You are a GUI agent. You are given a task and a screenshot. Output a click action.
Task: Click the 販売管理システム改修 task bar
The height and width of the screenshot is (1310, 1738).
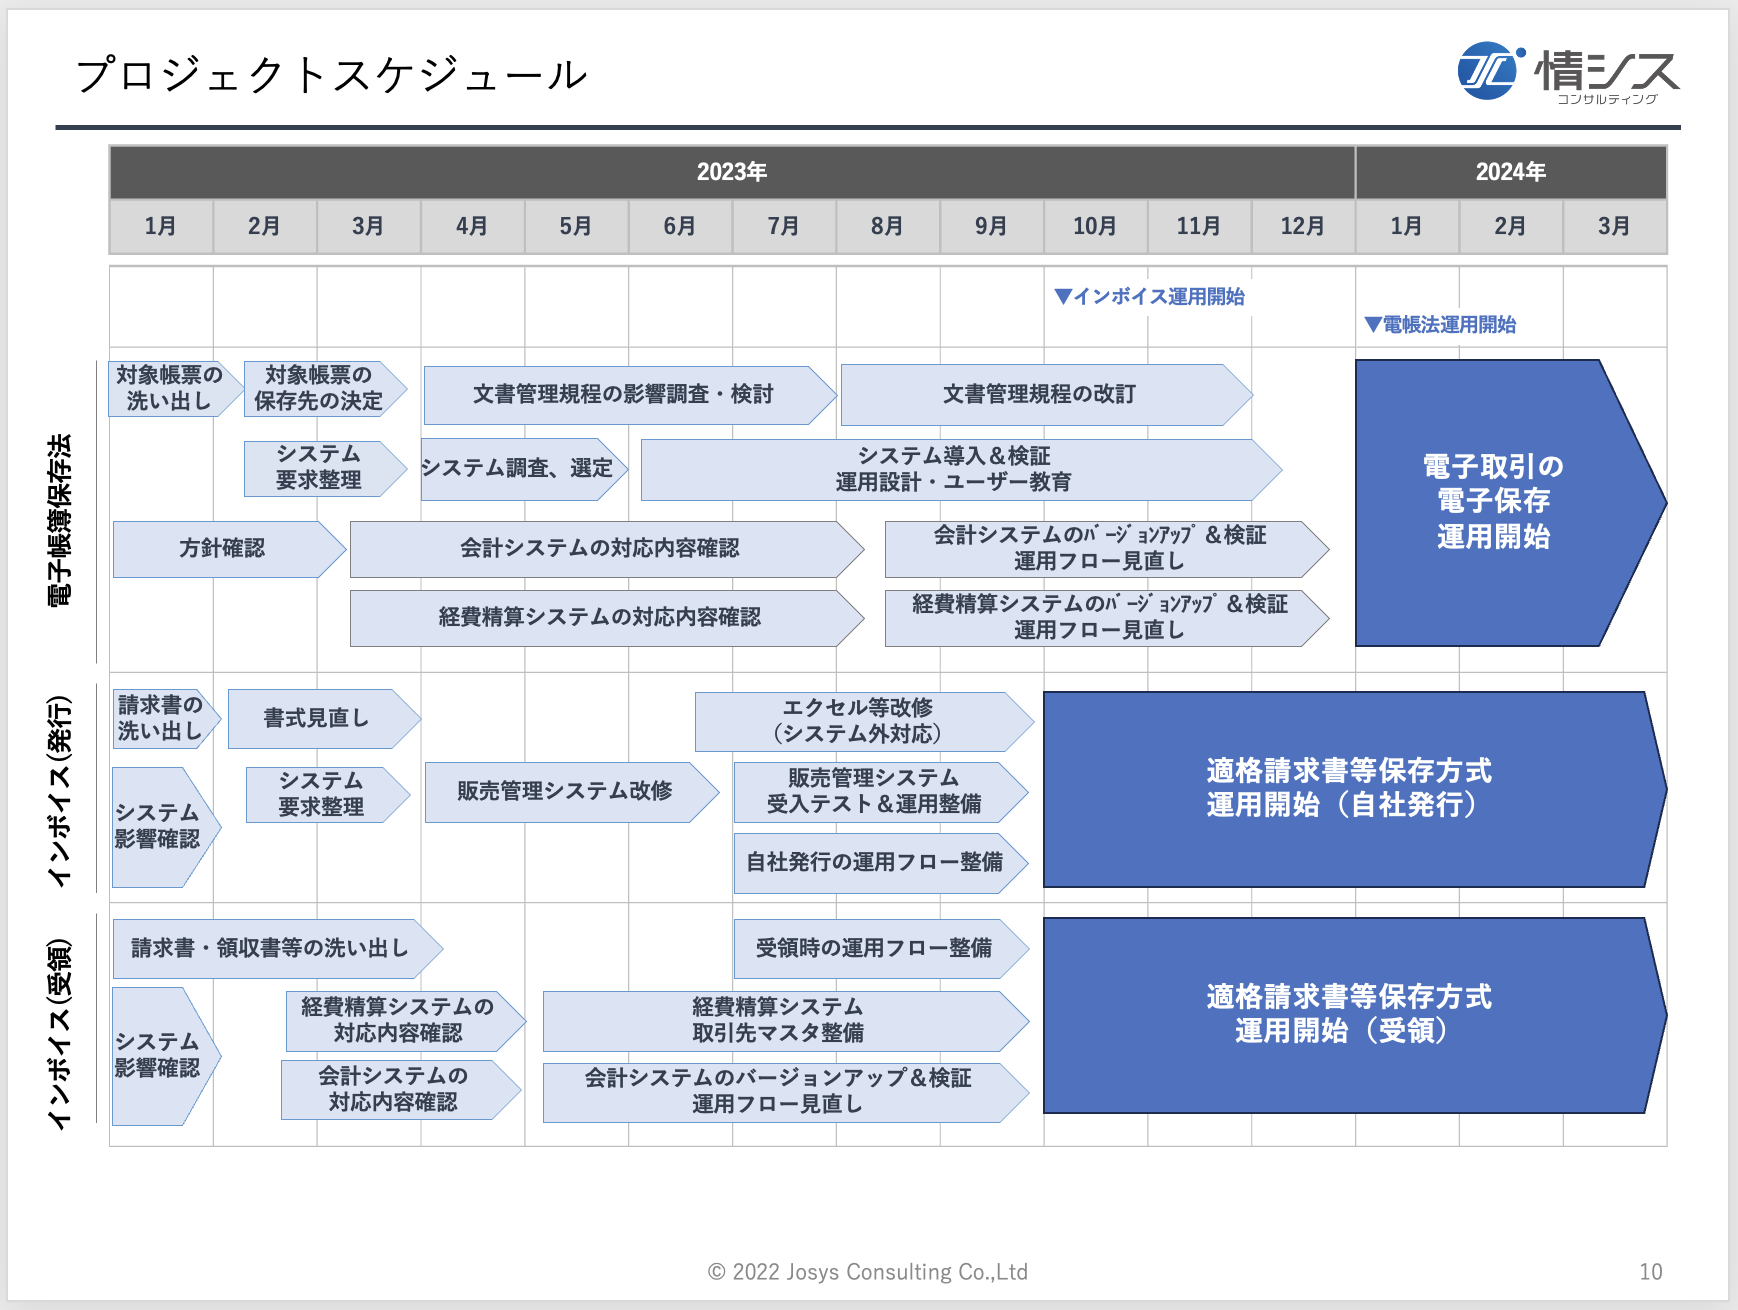click(565, 790)
